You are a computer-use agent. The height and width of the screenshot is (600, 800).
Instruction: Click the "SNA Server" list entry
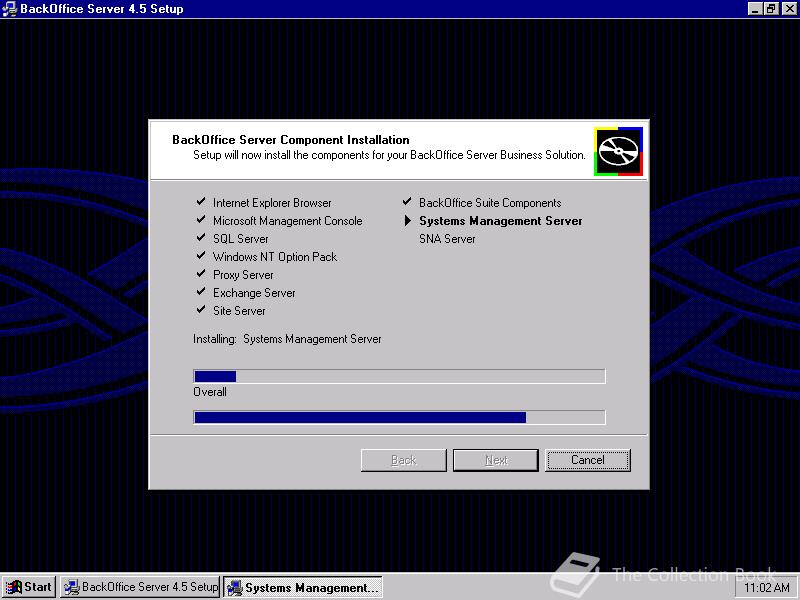(447, 239)
